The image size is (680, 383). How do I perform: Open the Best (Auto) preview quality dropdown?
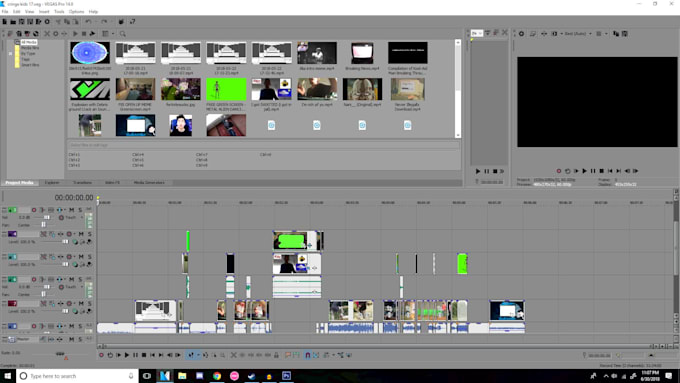point(578,34)
